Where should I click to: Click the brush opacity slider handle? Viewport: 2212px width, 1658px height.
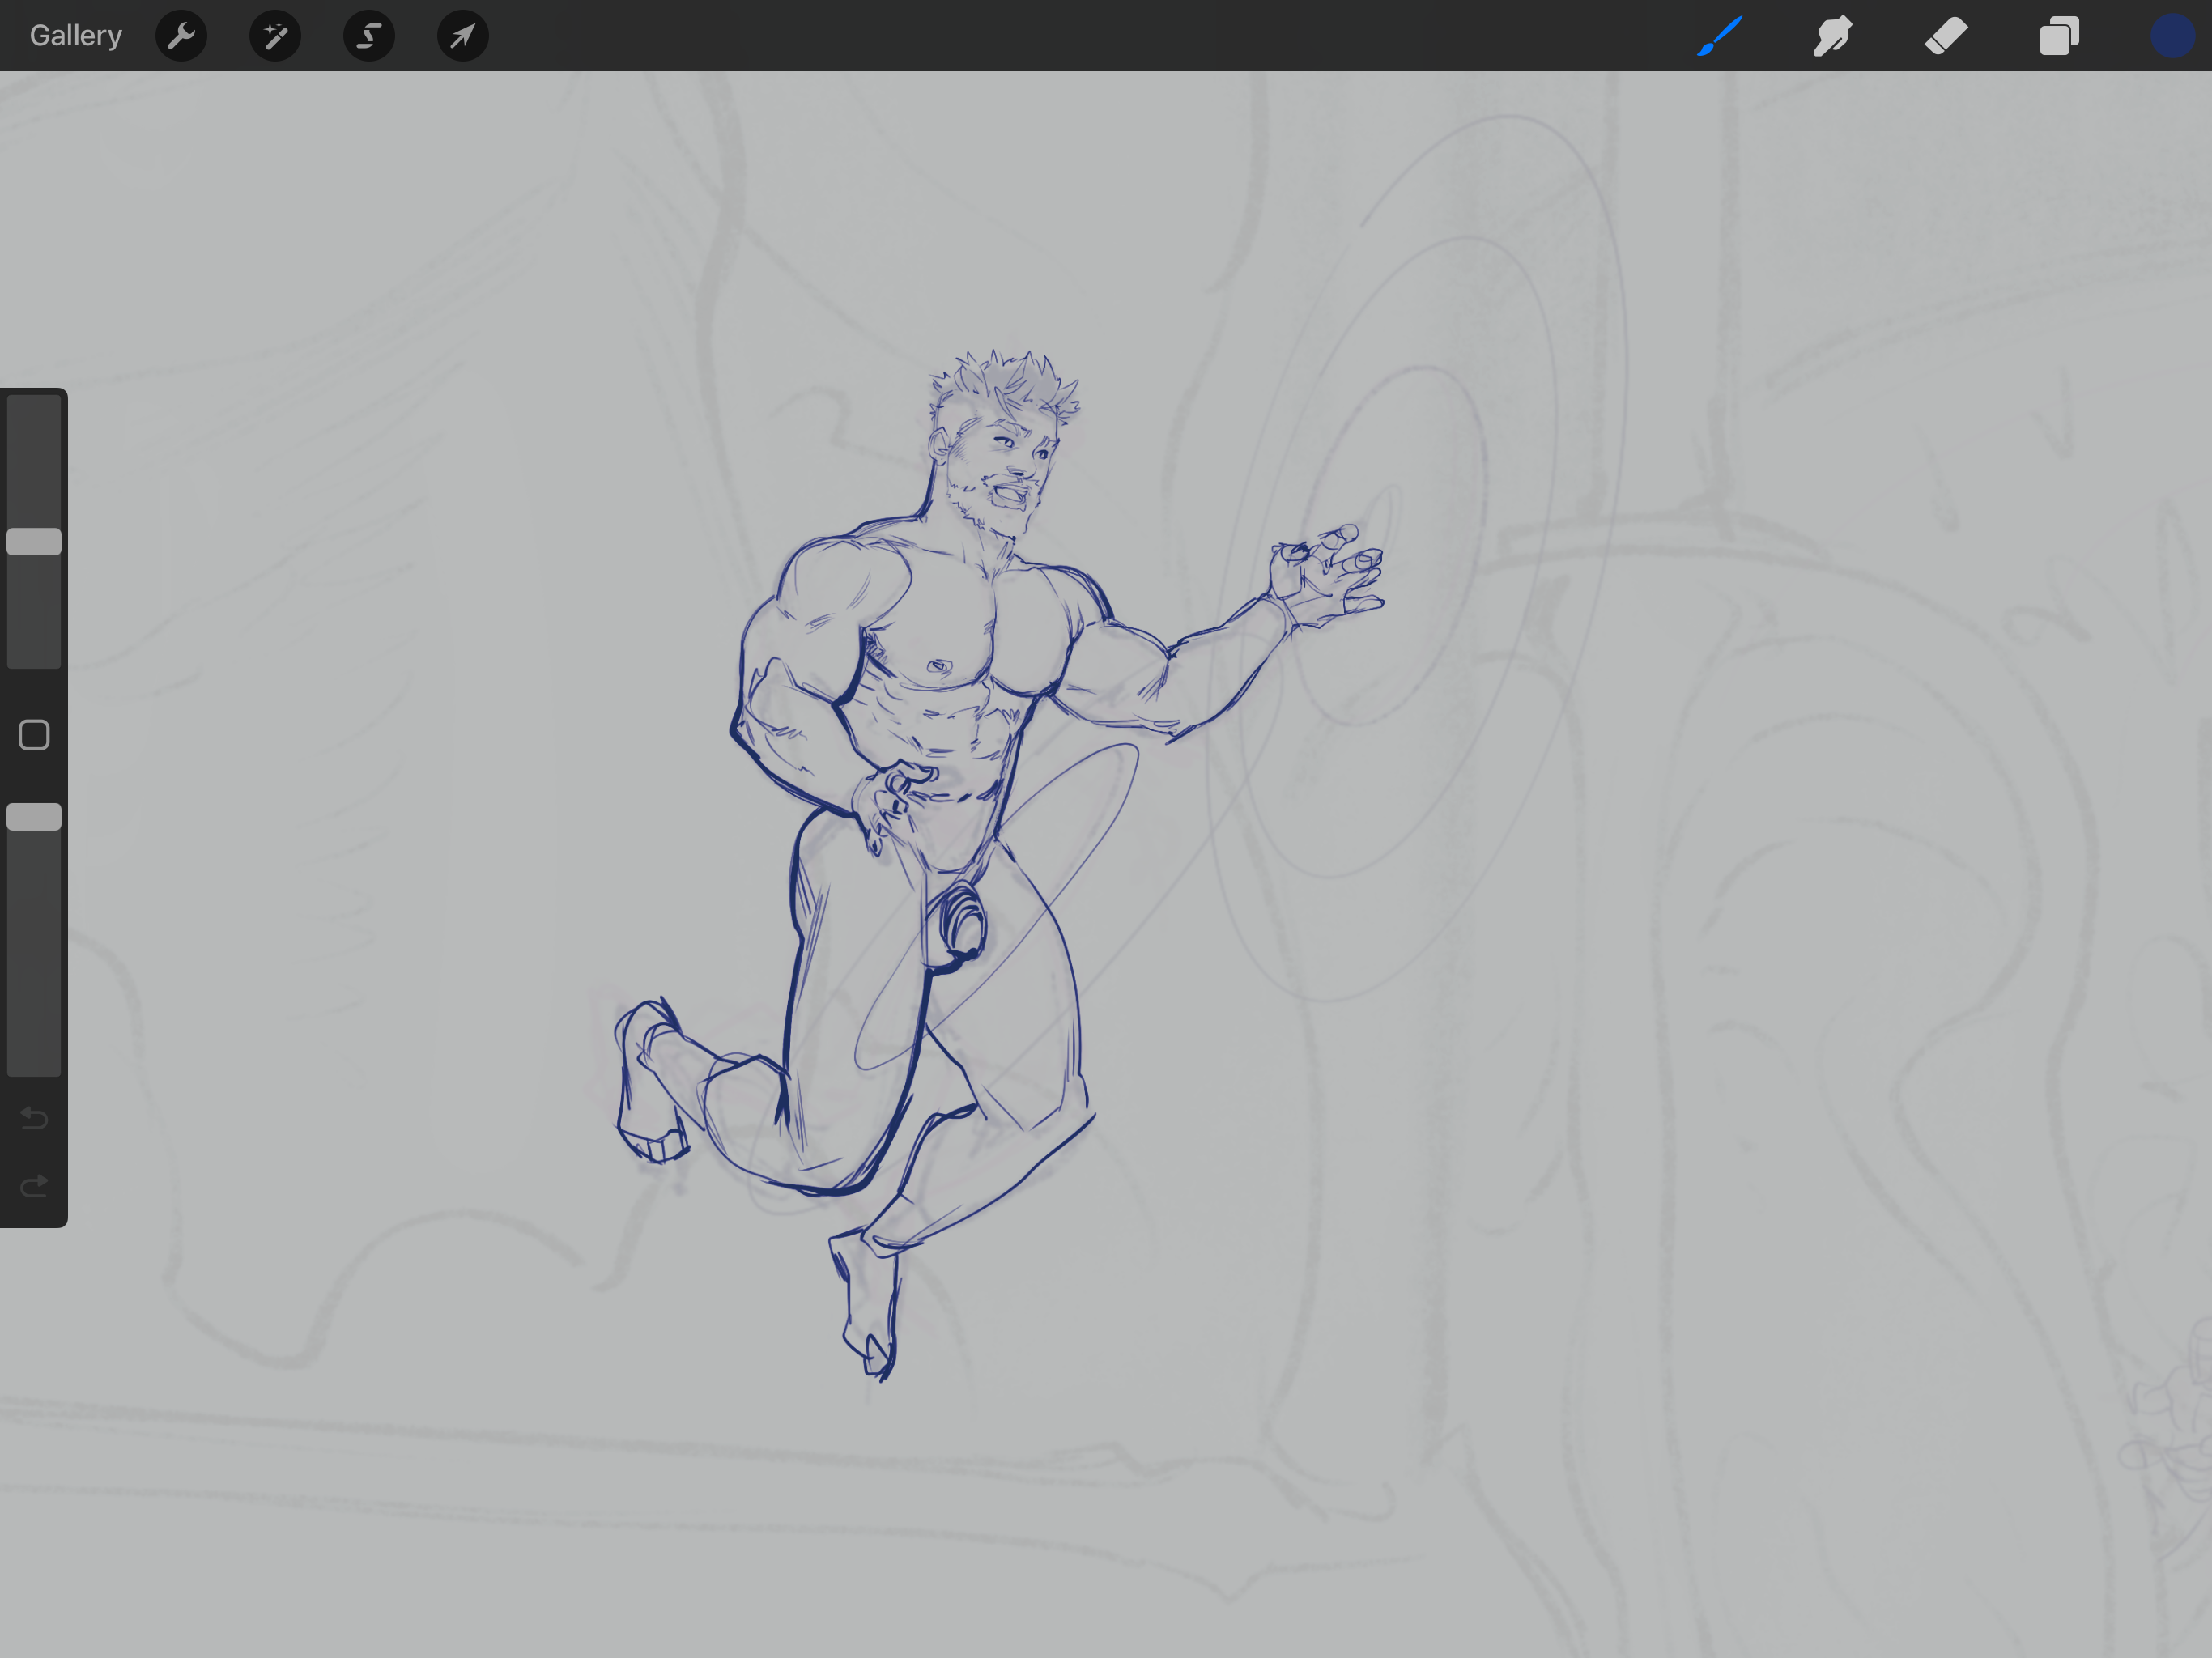click(x=34, y=817)
